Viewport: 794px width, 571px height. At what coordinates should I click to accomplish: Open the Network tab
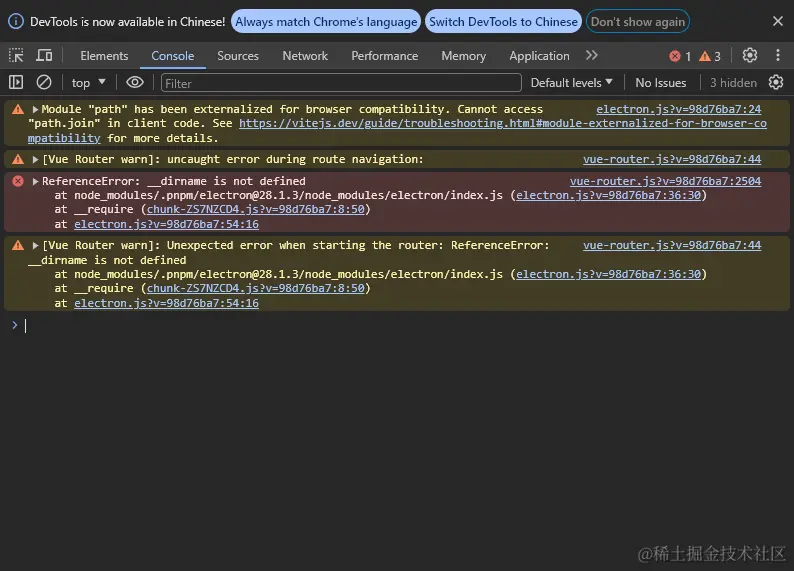tap(305, 56)
